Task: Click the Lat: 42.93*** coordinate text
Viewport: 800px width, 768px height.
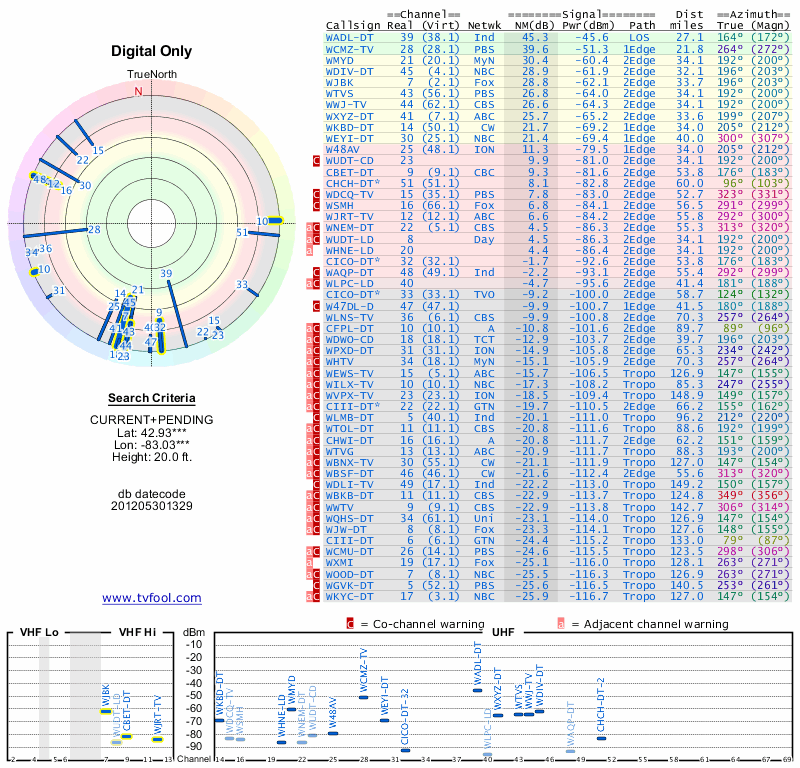Action: point(153,433)
